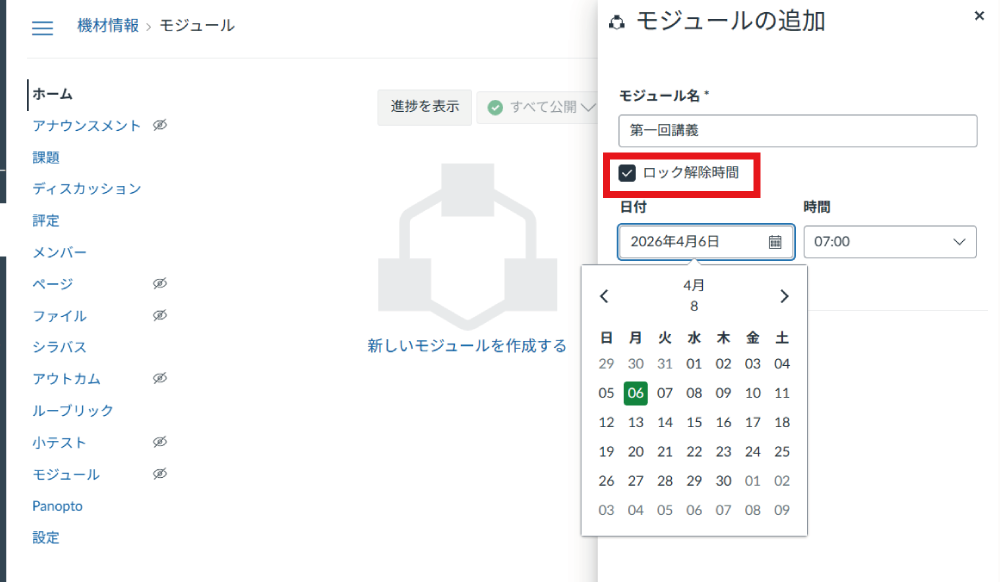This screenshot has width=1000, height=582.
Task: Click the previous month chevron in the calendar
Action: coord(603,296)
